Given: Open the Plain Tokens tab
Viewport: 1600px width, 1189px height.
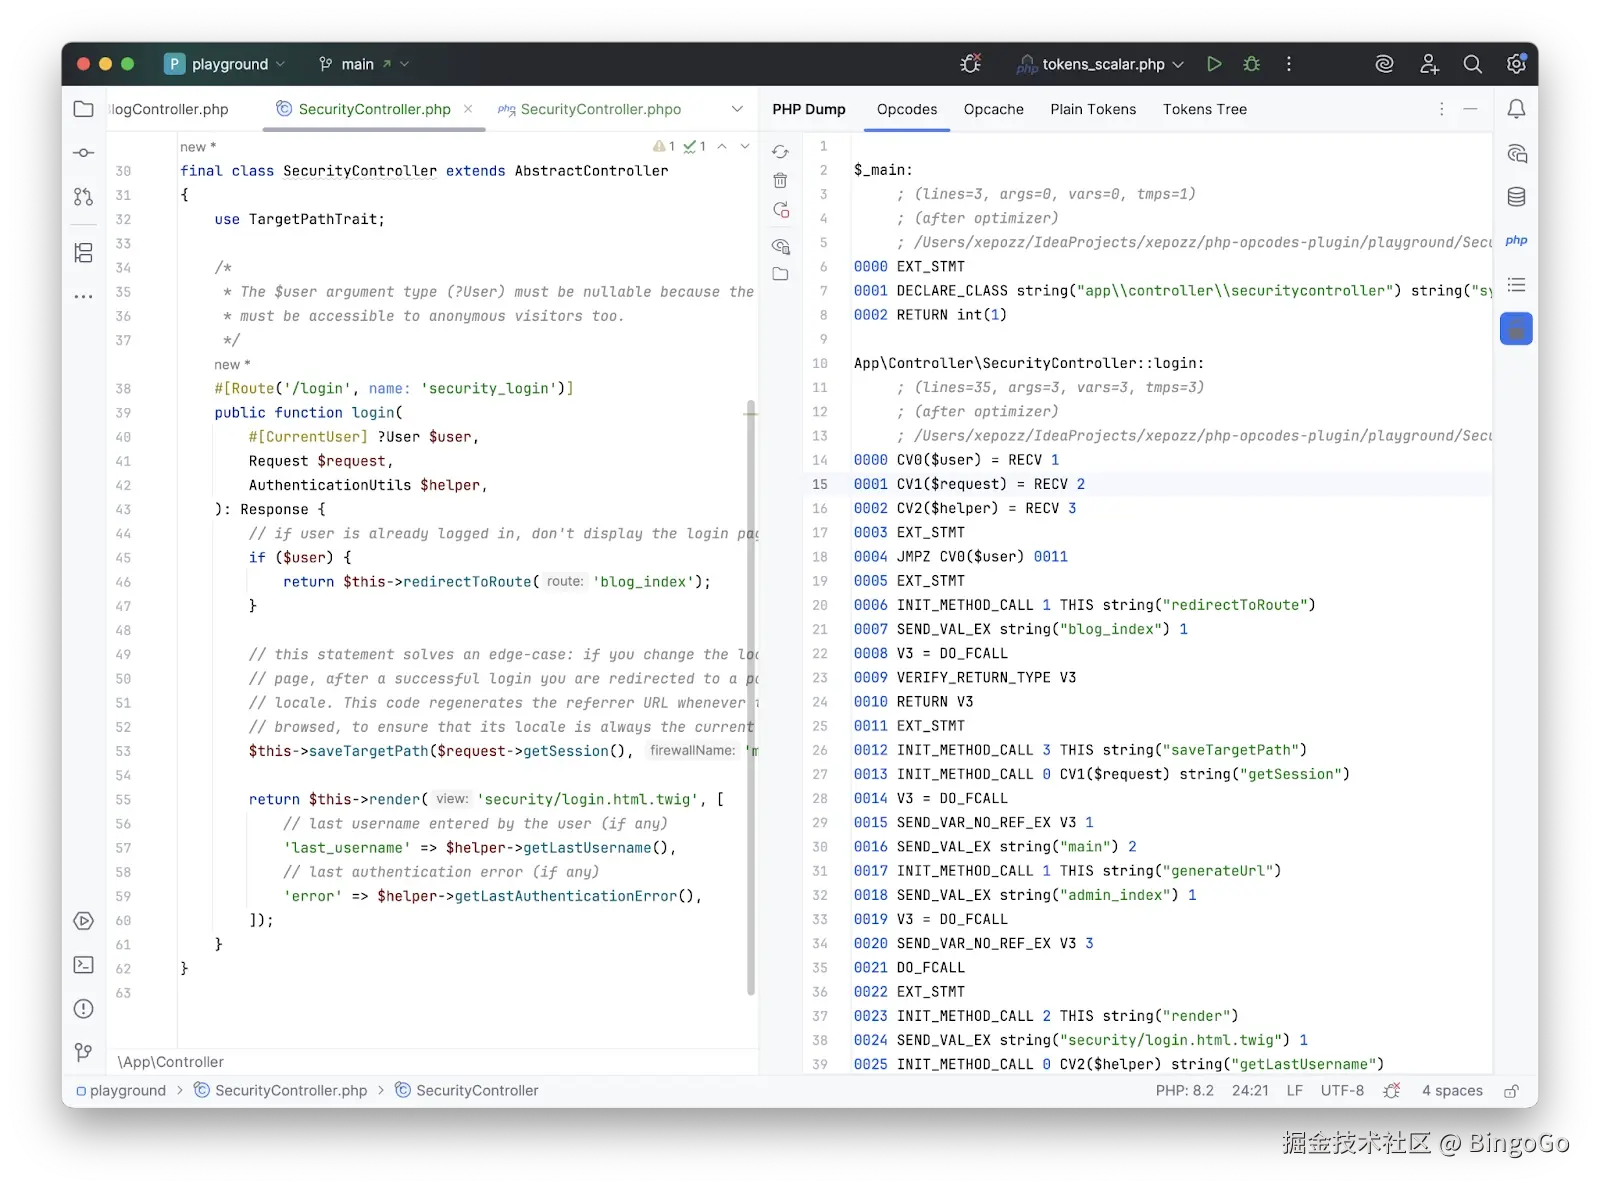Looking at the screenshot, I should click(1093, 109).
